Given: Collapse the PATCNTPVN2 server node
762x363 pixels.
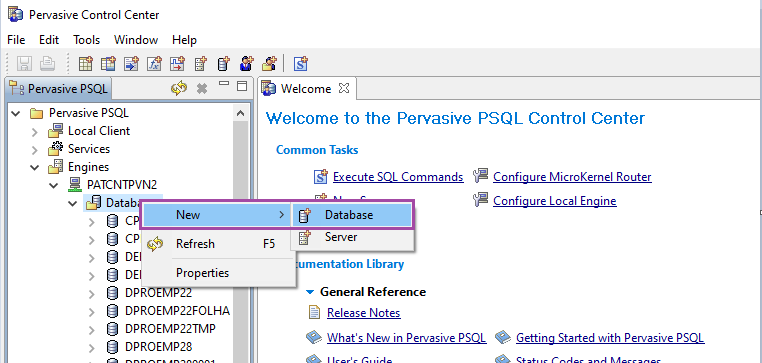Looking at the screenshot, I should (x=53, y=185).
